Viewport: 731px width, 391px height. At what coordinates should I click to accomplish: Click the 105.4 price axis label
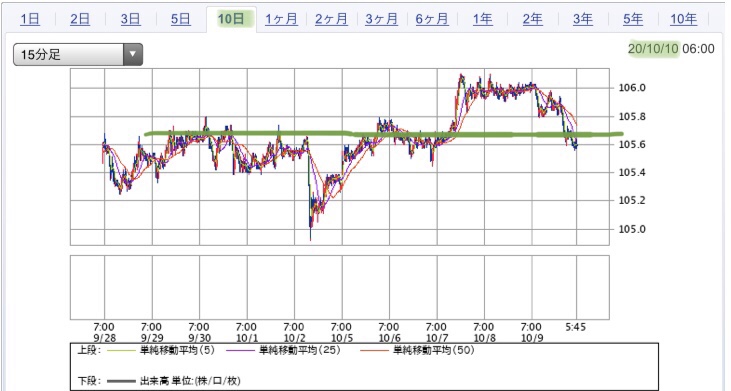tap(632, 172)
